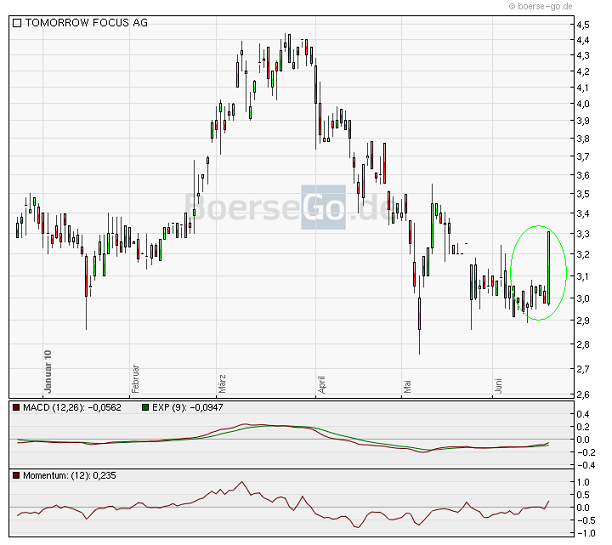612x545 pixels.
Task: Click the April axis label
Action: tap(322, 385)
